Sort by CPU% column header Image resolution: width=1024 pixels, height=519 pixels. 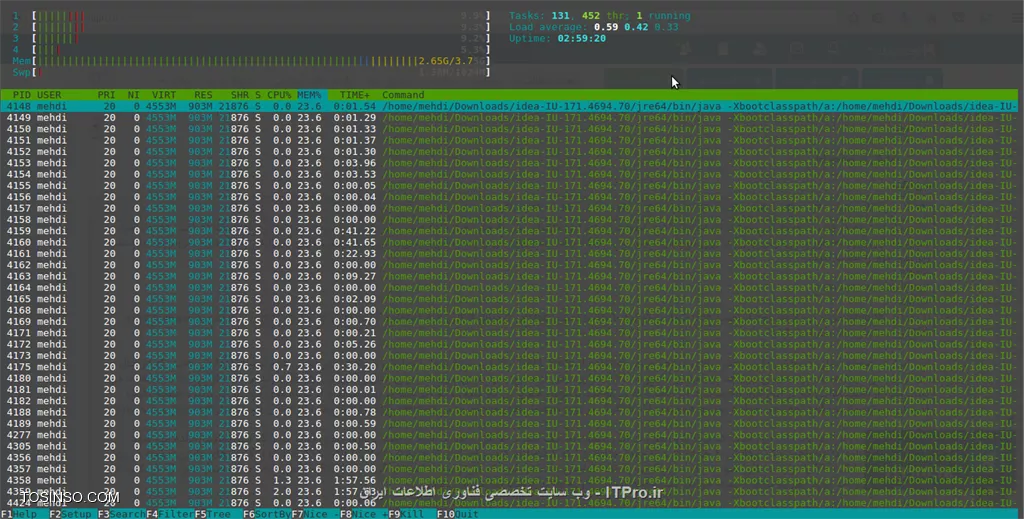[279, 95]
